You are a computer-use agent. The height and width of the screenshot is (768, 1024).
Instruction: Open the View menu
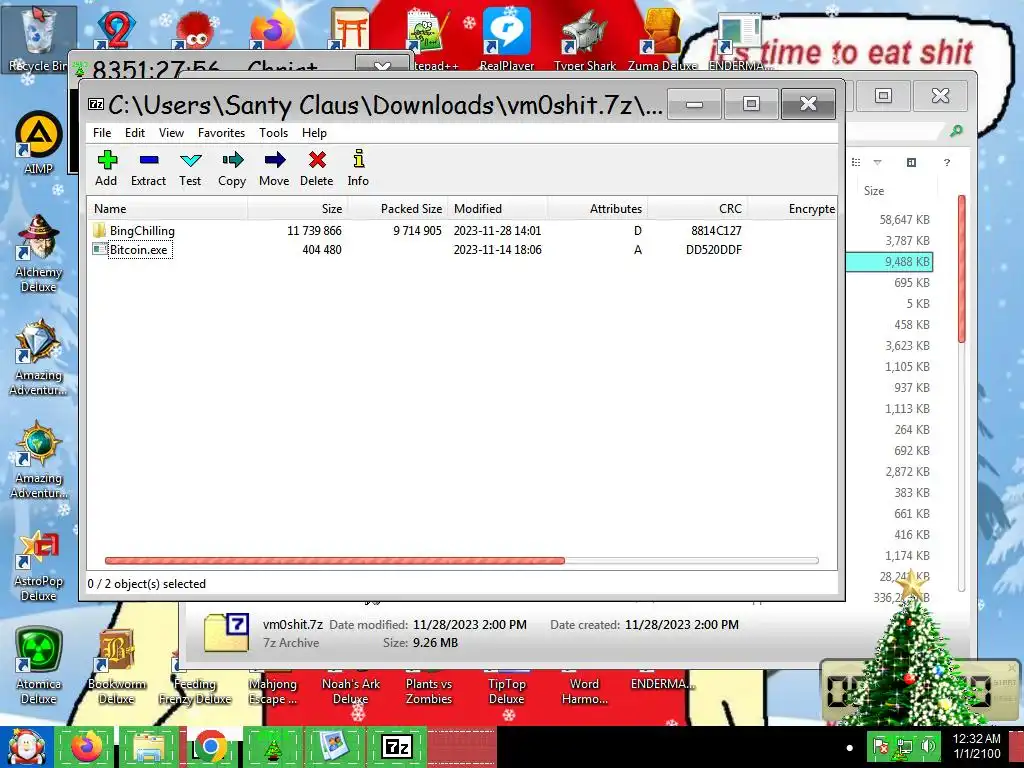pos(171,133)
